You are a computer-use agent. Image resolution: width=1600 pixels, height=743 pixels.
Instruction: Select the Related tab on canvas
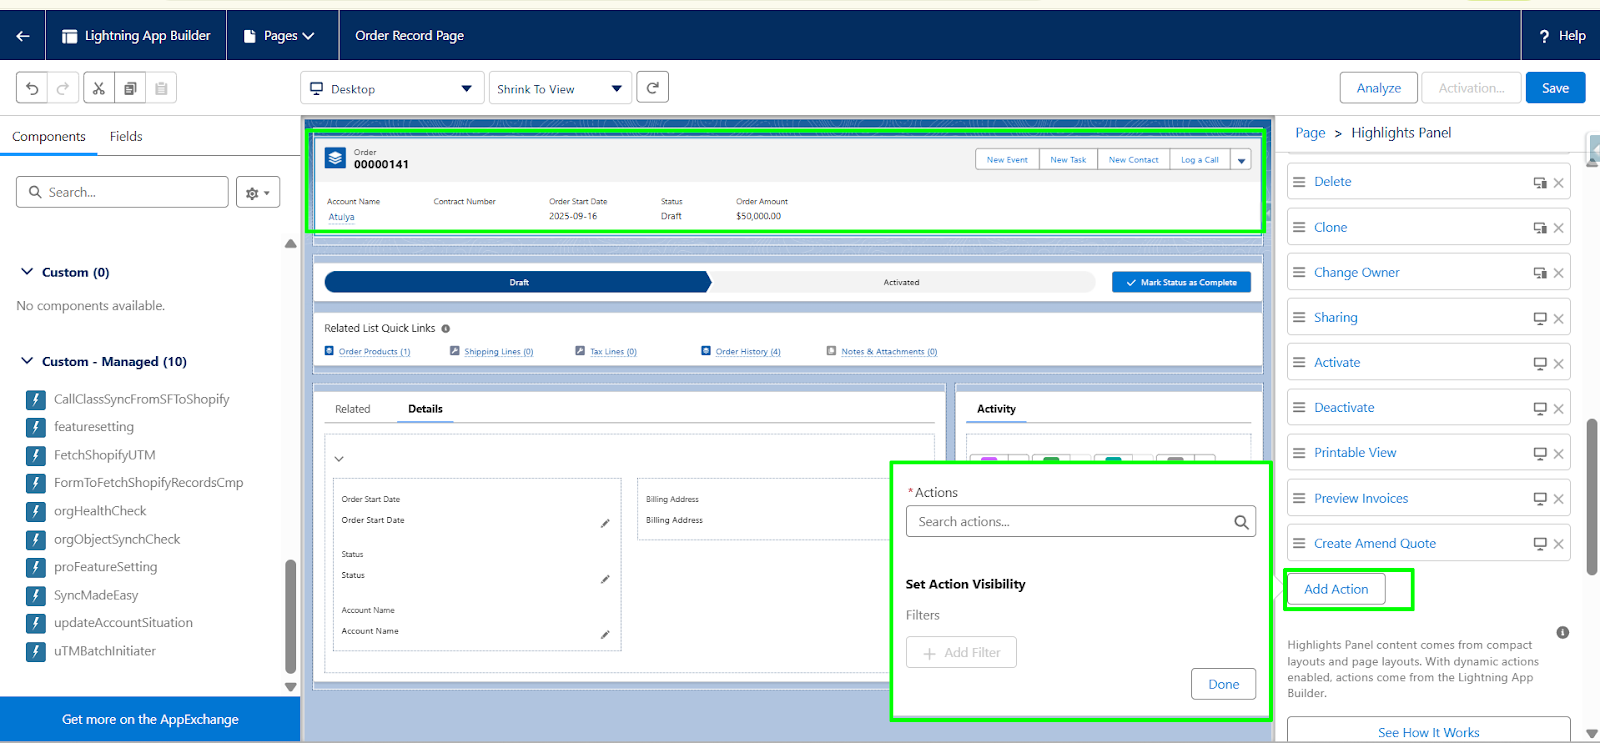point(353,409)
